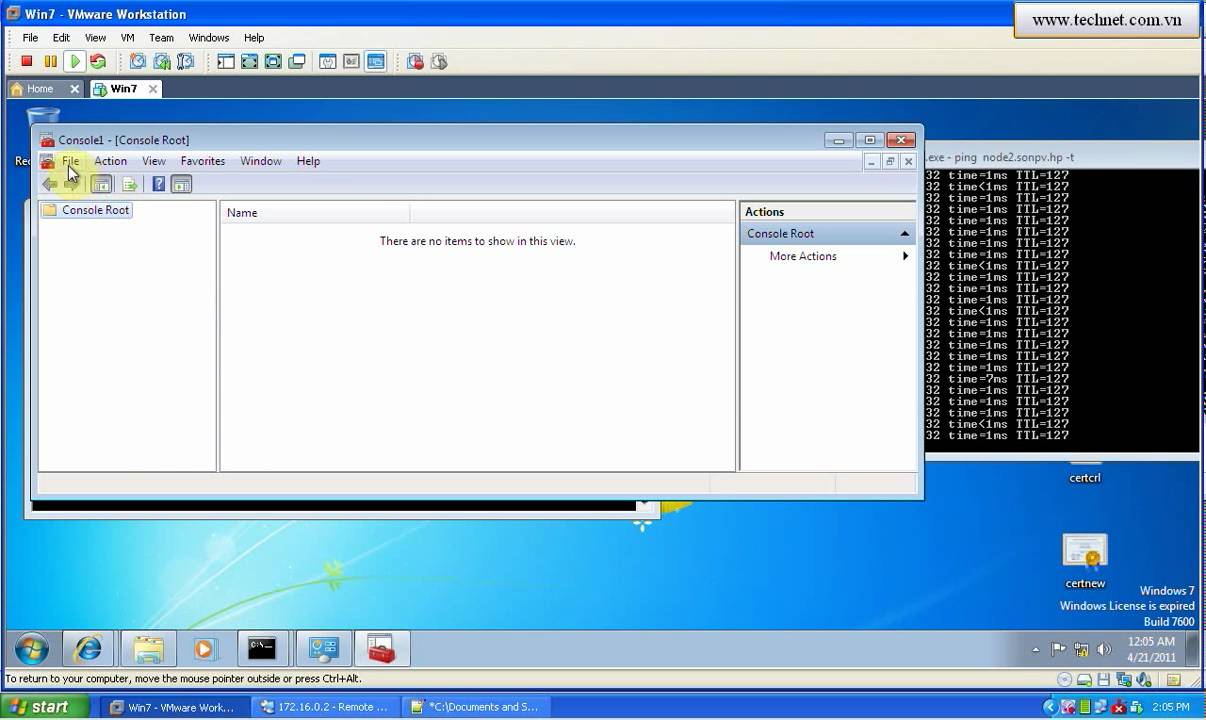This screenshot has width=1206, height=720.
Task: Open the VMware Edit menu
Action: (x=61, y=38)
